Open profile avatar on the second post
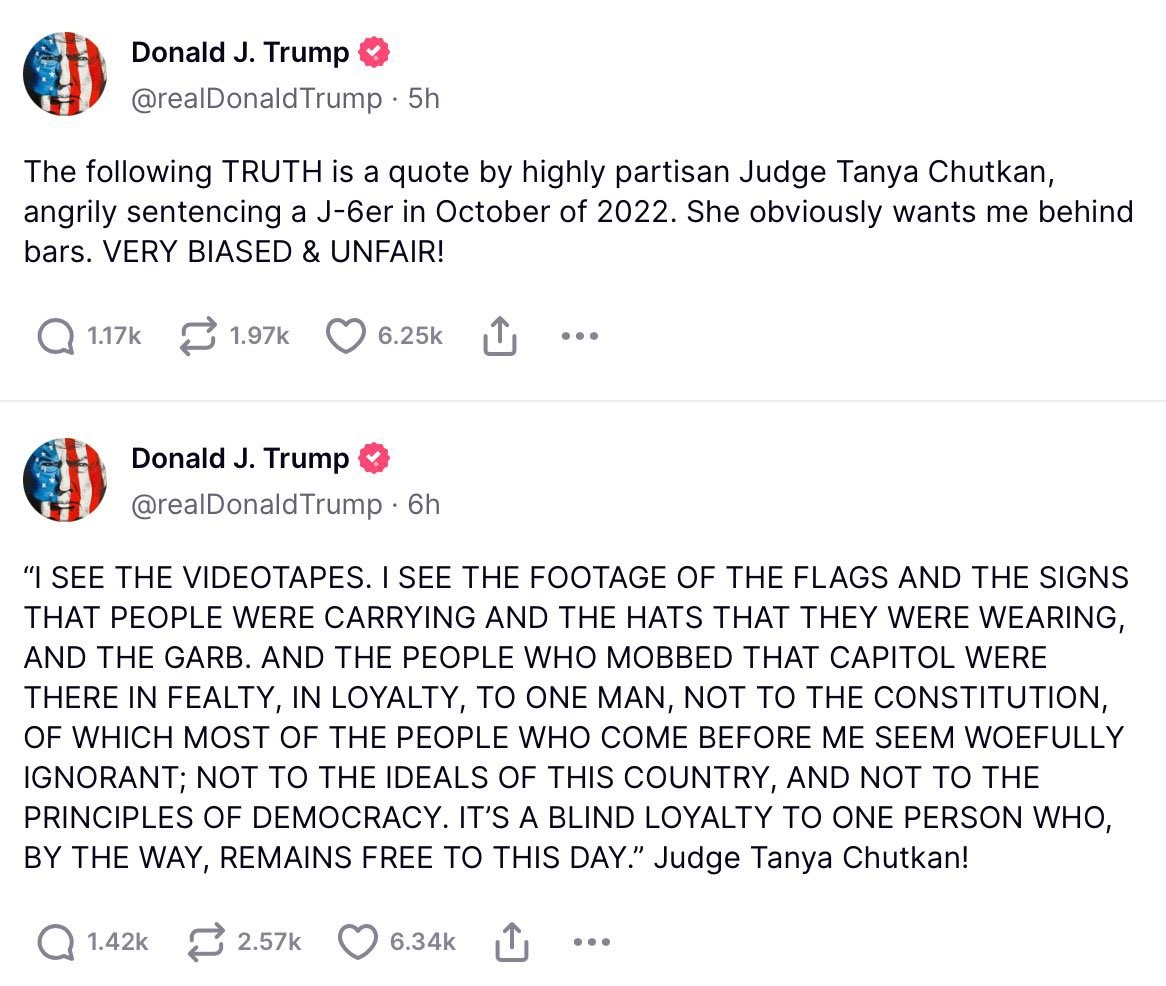1166x986 pixels. [65, 480]
